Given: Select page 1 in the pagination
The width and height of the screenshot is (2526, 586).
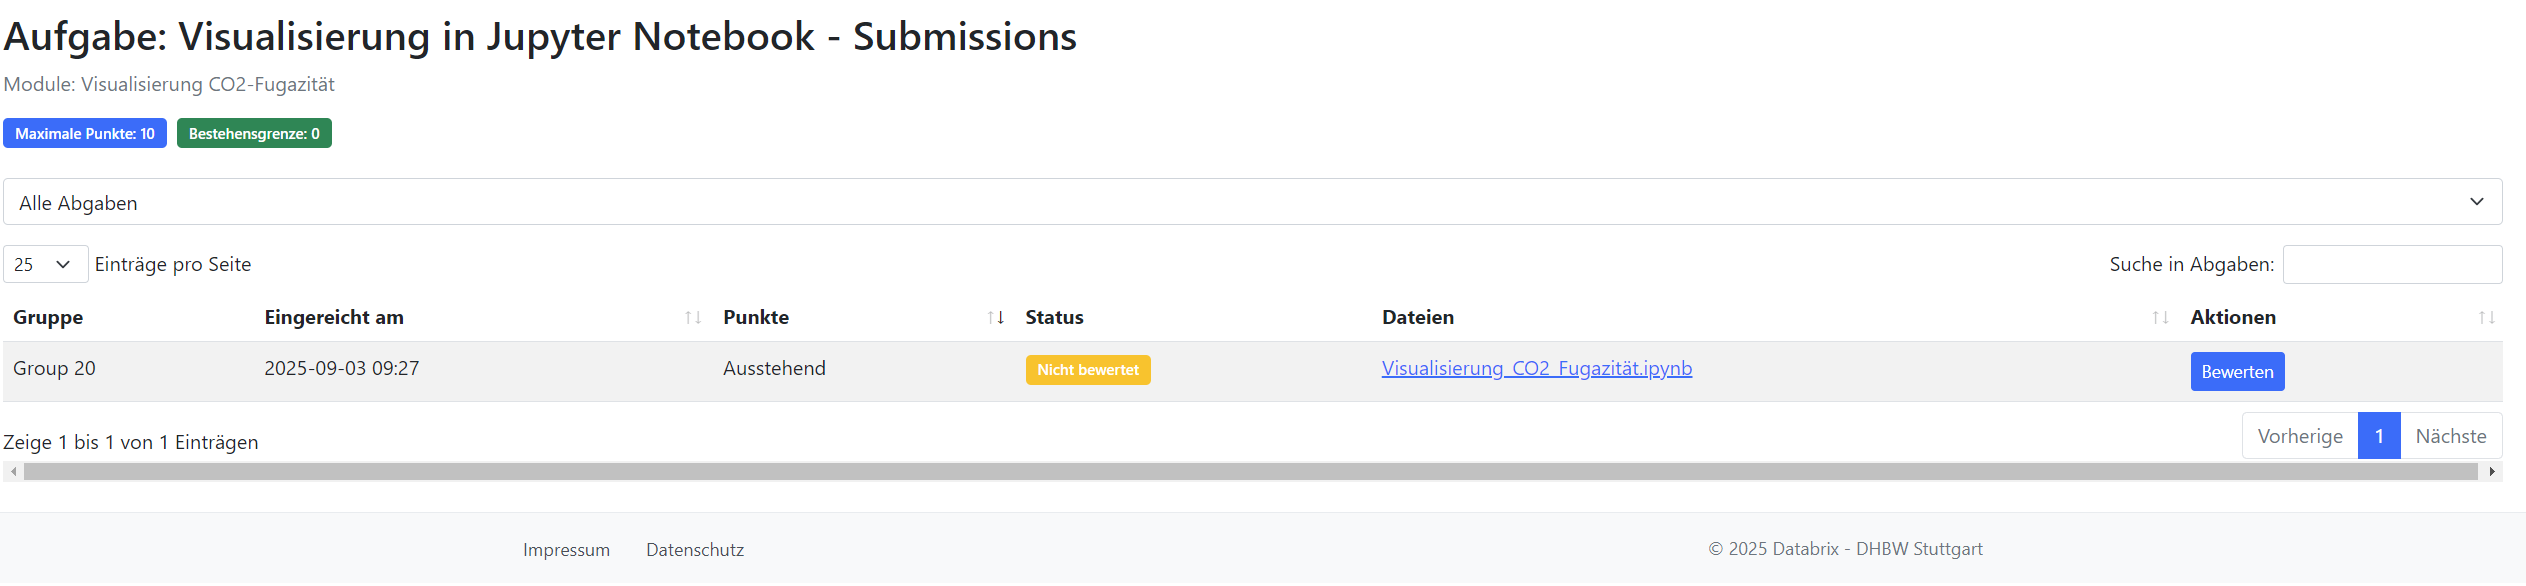Looking at the screenshot, I should 2379,437.
